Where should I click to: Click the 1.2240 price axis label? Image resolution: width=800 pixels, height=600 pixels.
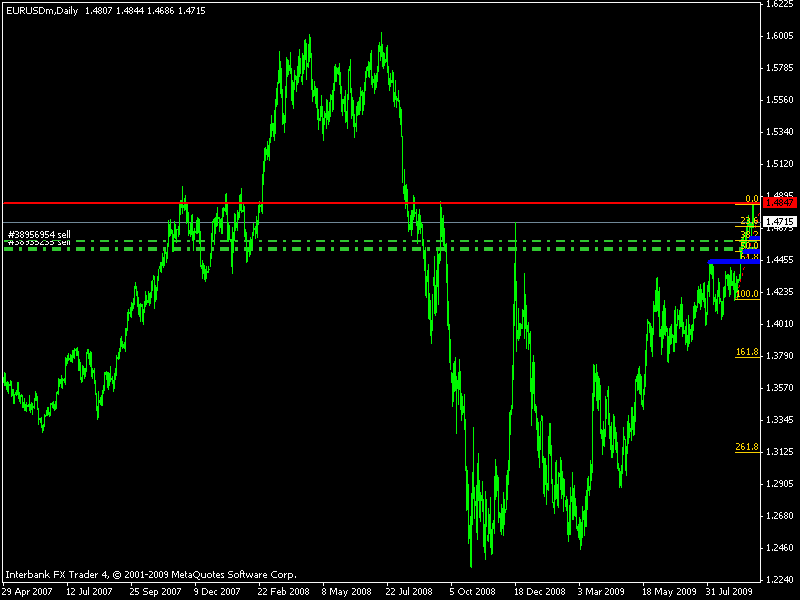pyautogui.click(x=780, y=579)
